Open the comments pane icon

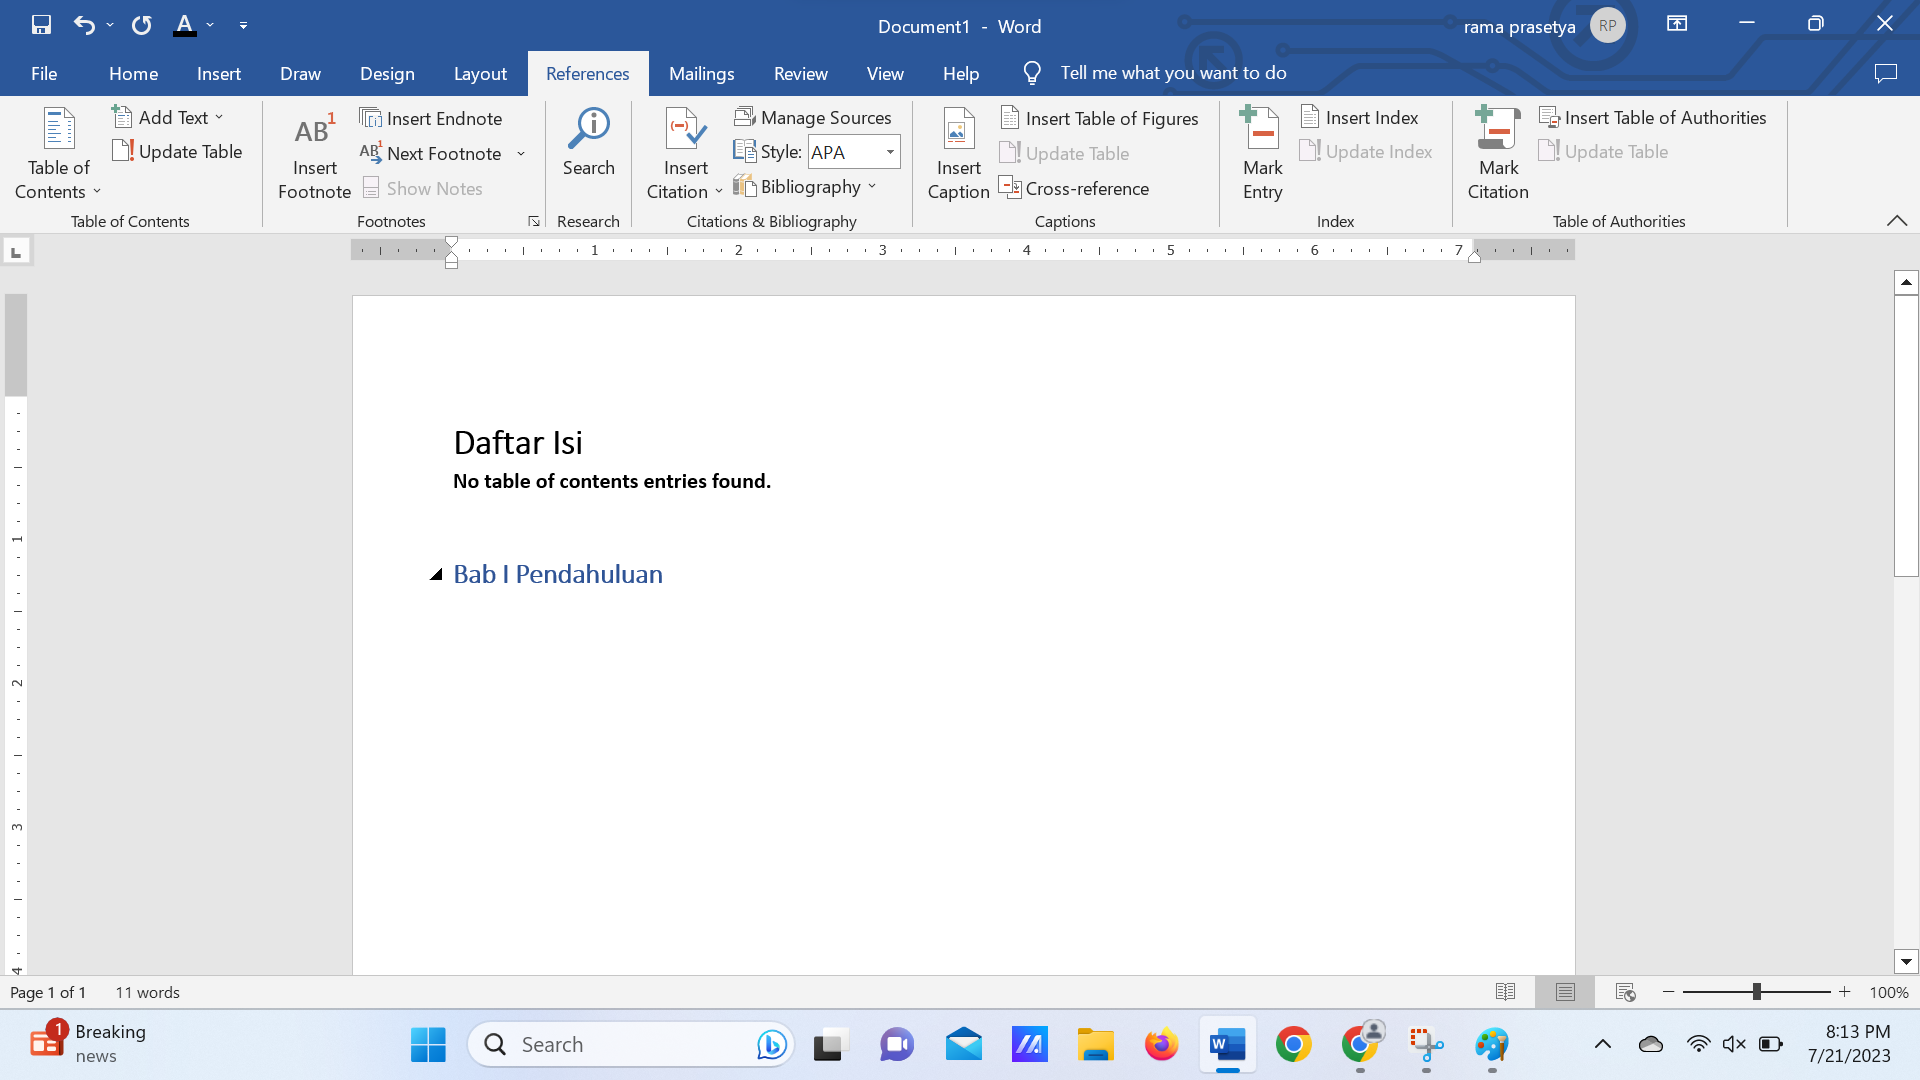(1886, 73)
